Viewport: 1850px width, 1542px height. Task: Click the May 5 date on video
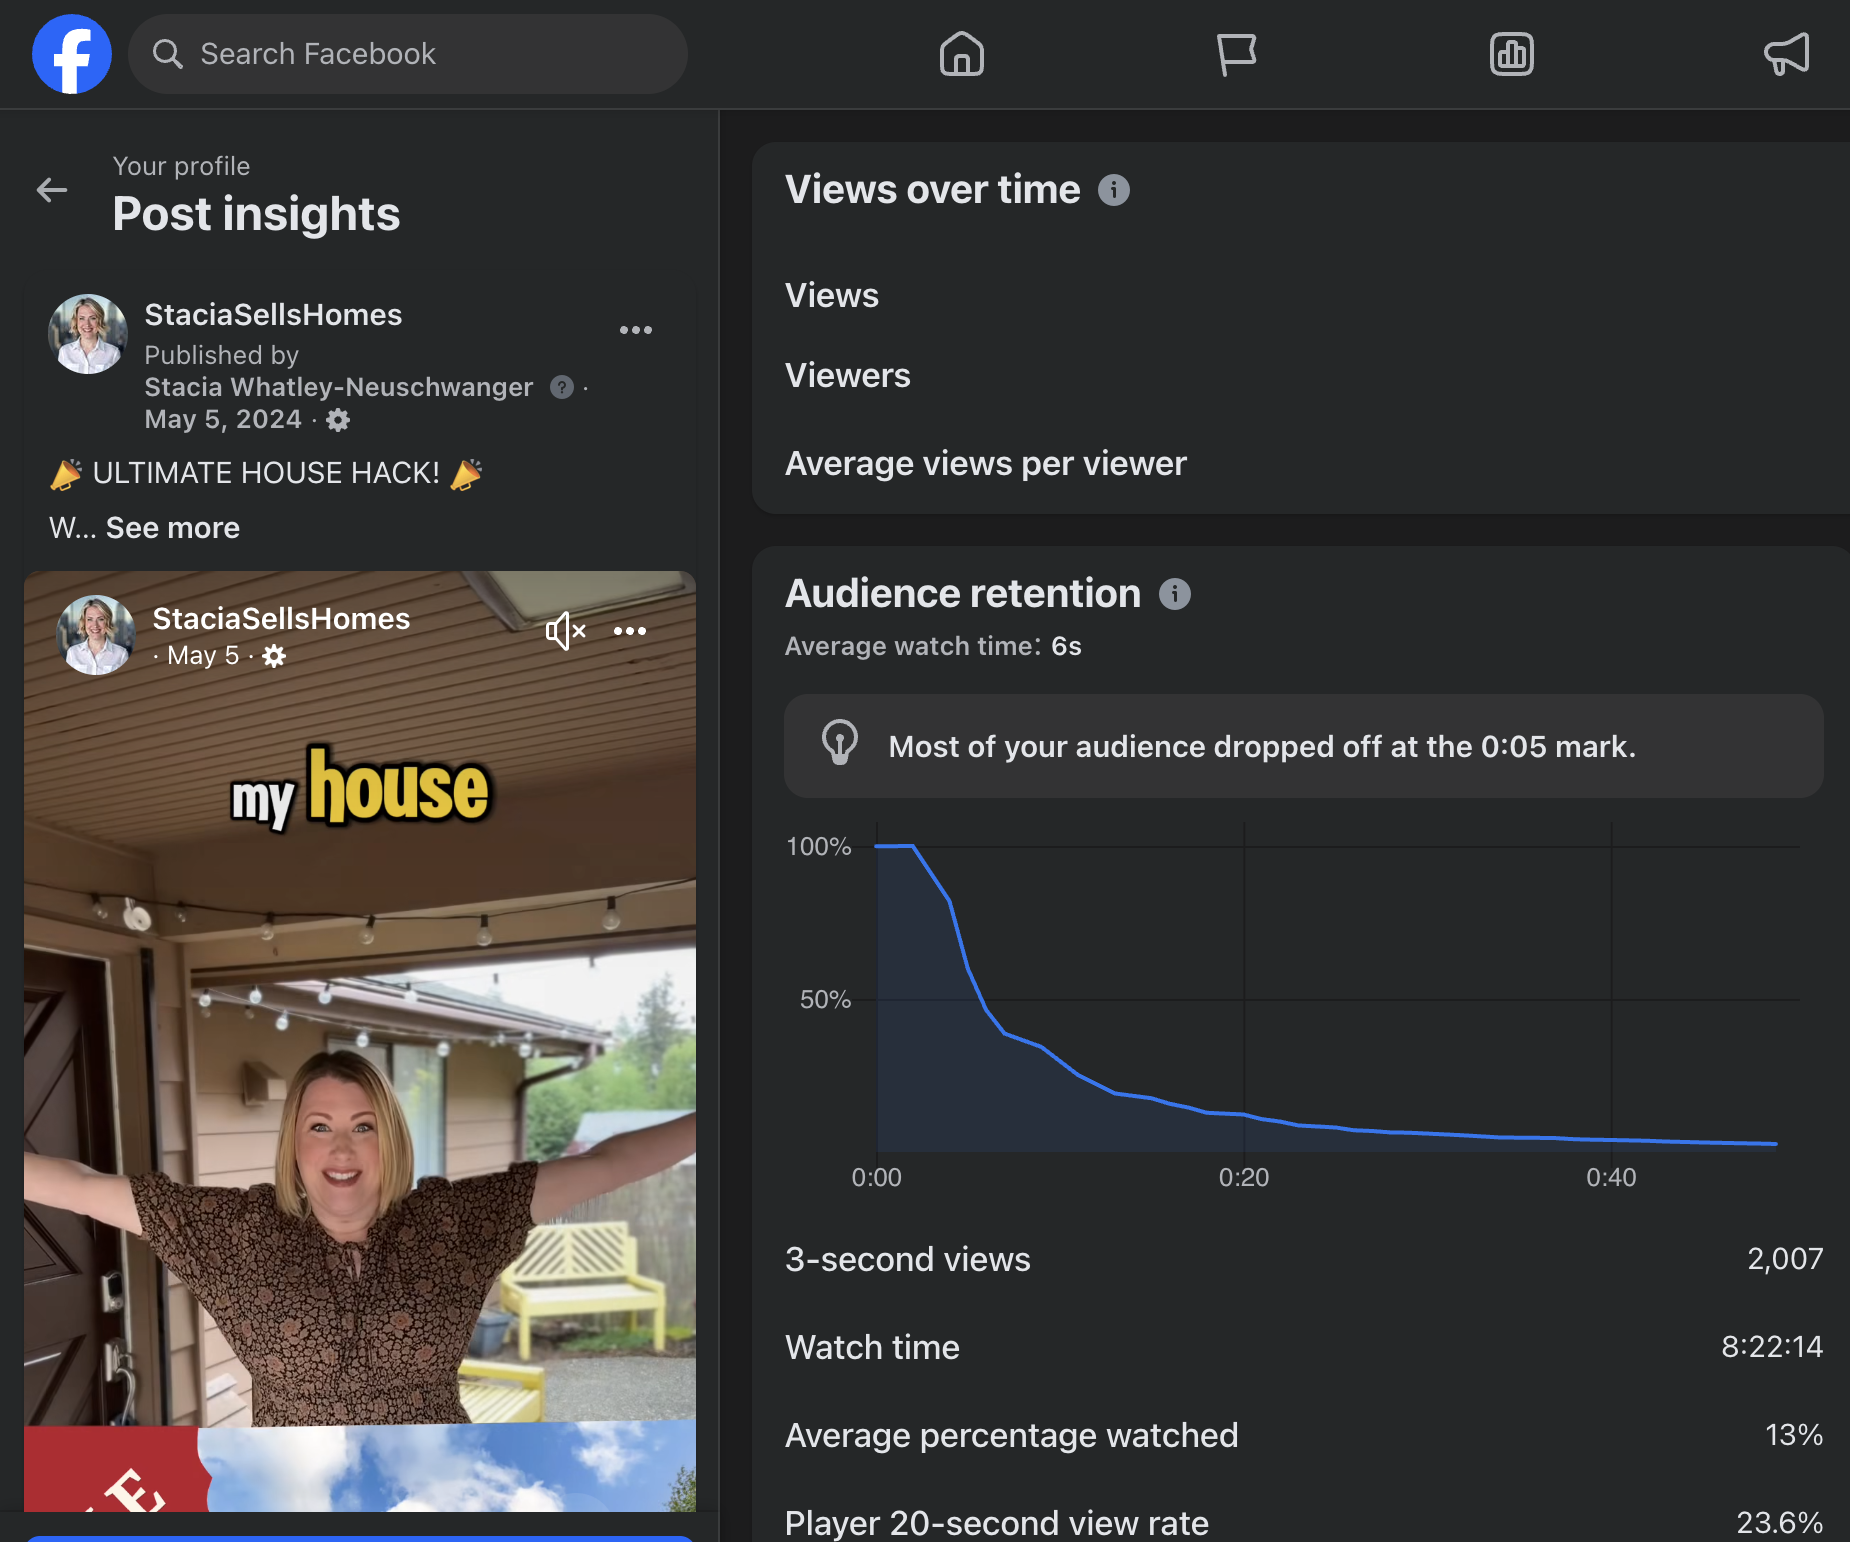point(203,656)
